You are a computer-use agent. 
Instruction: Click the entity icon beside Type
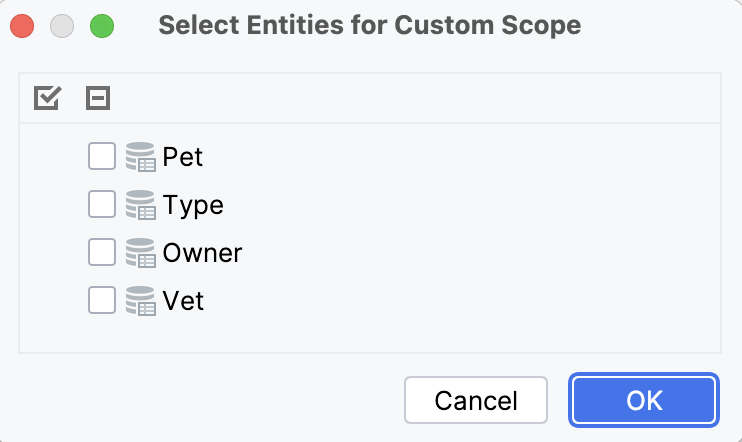(141, 205)
